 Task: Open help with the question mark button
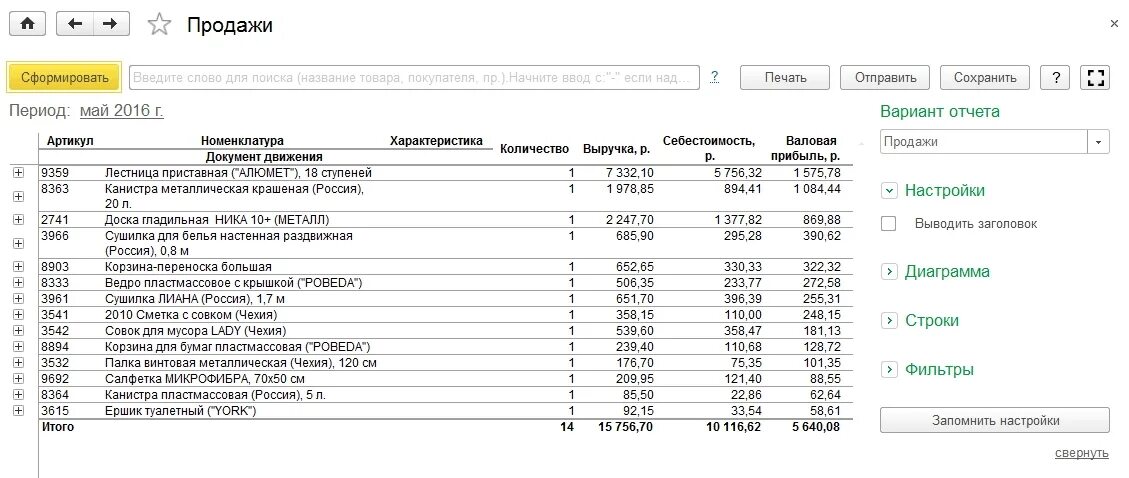[x=1056, y=78]
